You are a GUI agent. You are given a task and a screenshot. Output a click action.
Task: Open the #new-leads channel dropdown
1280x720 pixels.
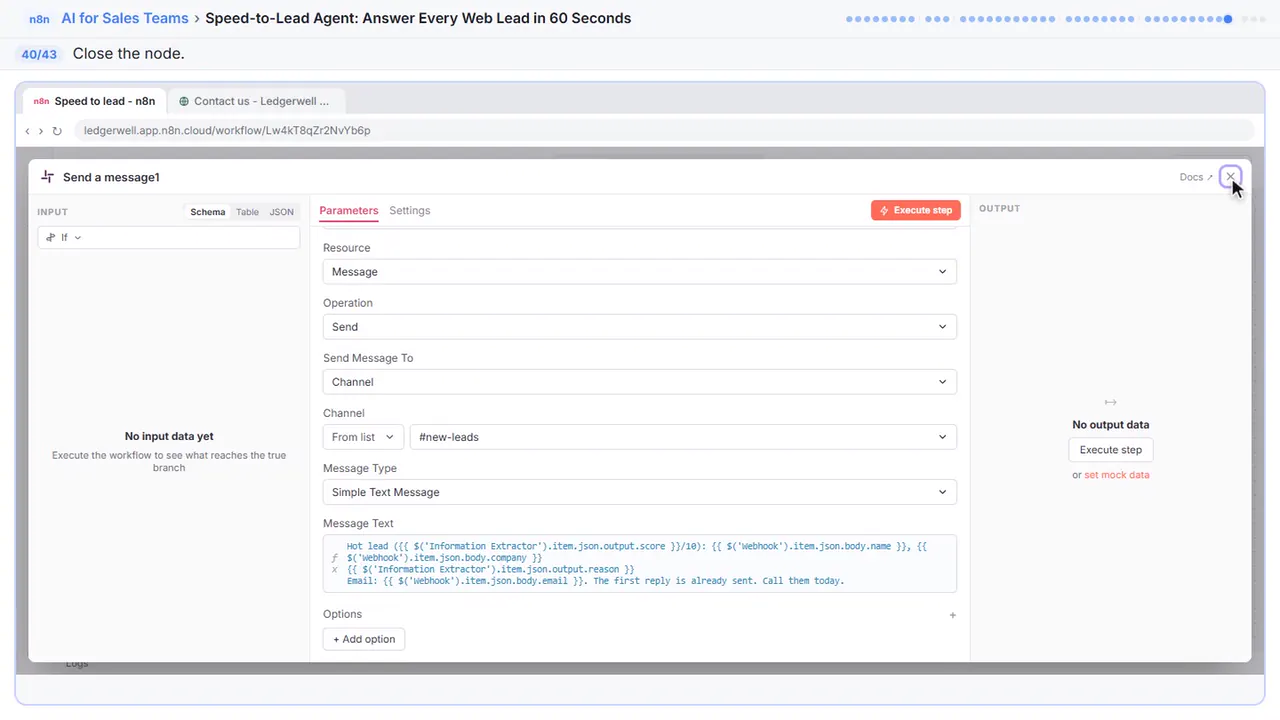click(x=683, y=437)
